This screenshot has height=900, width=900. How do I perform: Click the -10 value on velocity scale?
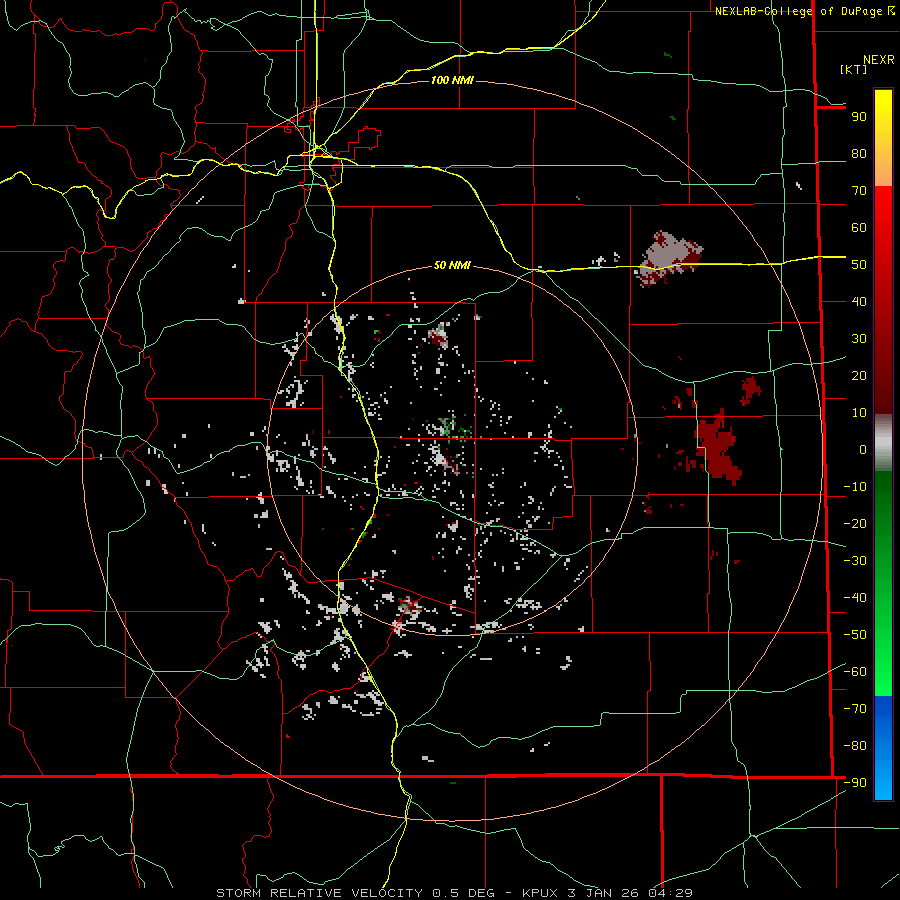coord(855,487)
